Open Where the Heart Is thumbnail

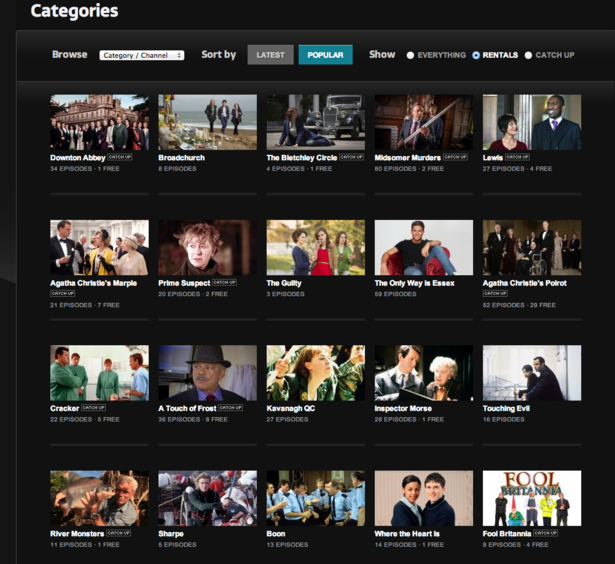click(424, 498)
